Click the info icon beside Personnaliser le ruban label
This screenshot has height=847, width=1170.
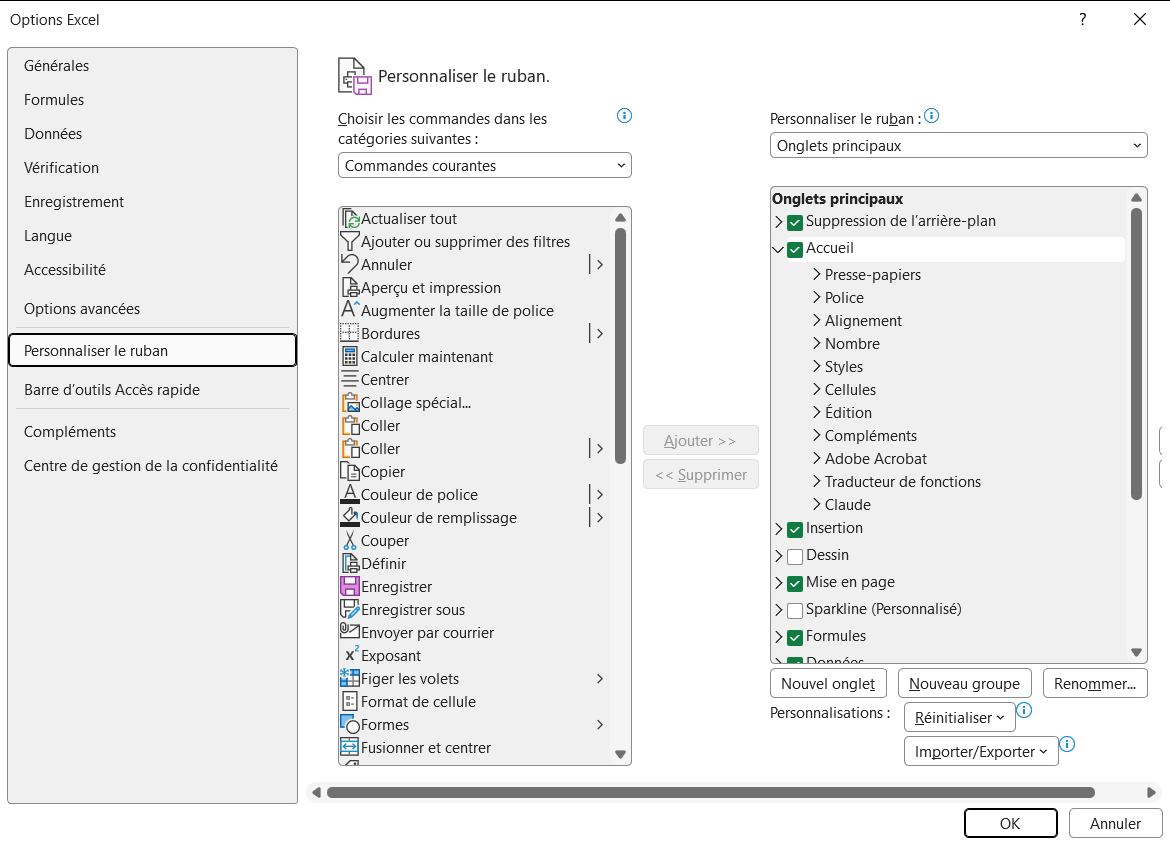click(x=931, y=116)
